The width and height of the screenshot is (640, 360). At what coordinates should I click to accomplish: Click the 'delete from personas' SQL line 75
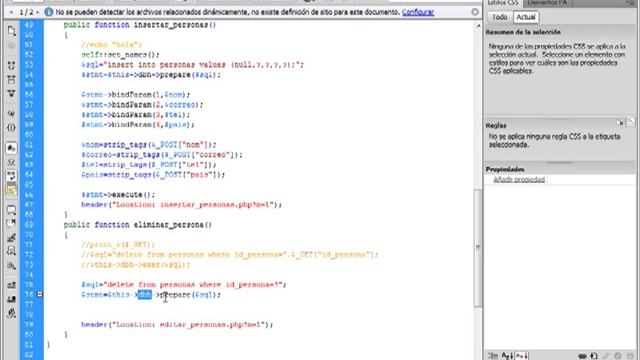point(184,284)
